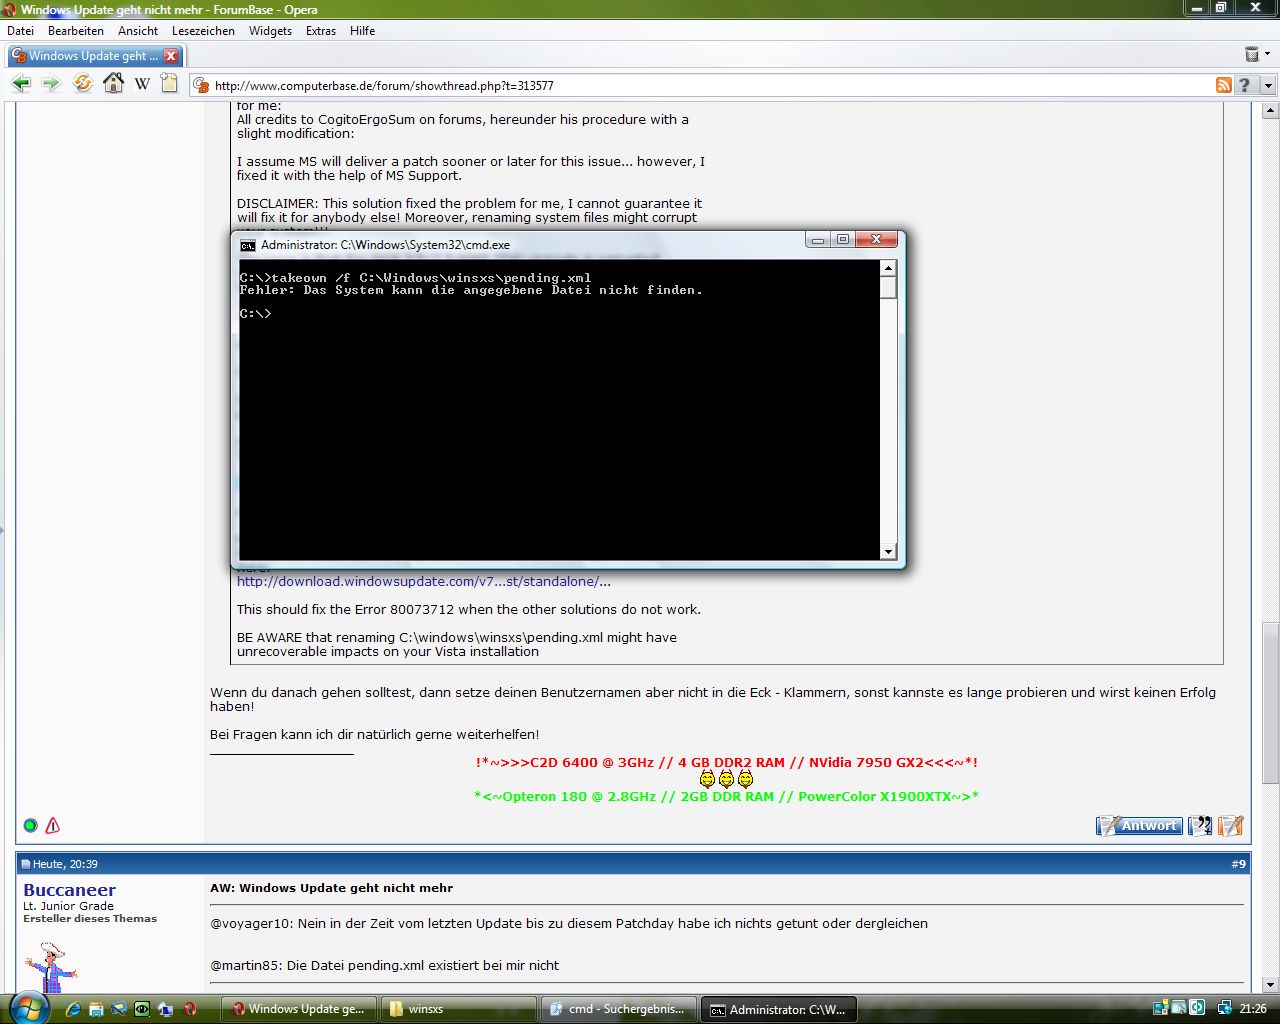Click the RSS feed icon in the address bar

click(x=1224, y=85)
